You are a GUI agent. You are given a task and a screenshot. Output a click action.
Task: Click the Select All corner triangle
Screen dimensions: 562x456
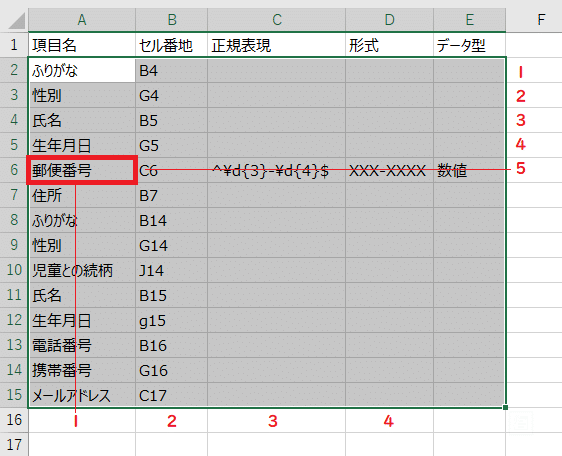(16, 21)
